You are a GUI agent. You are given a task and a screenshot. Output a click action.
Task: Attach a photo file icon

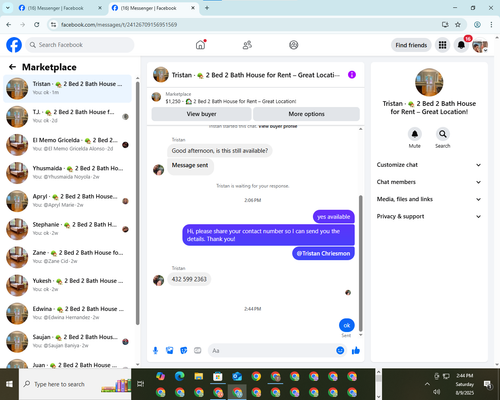[169, 350]
